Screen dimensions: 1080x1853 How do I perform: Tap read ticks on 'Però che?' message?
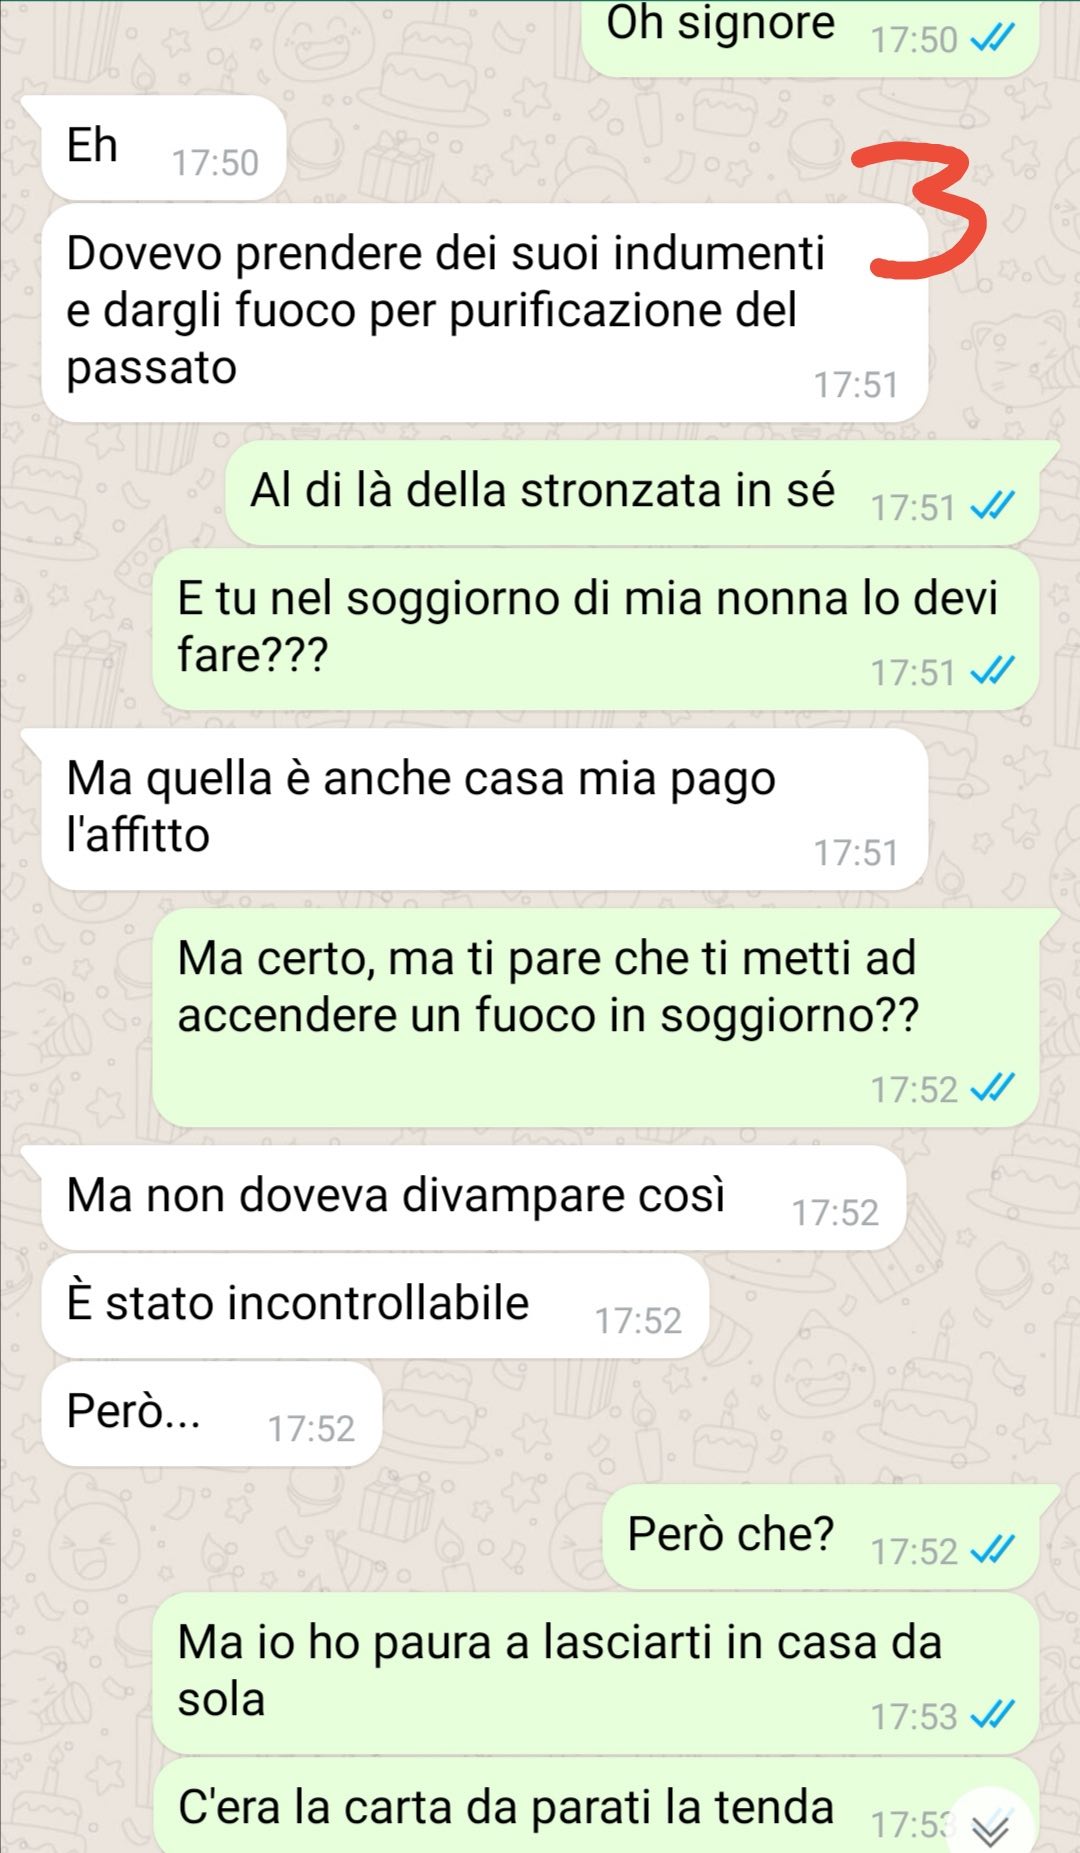pyautogui.click(x=993, y=1550)
